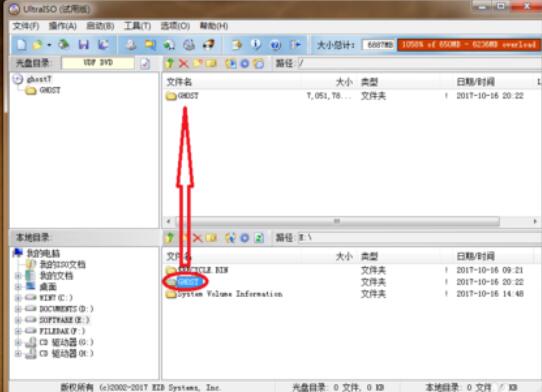The width and height of the screenshot is (542, 392).
Task: Select System Volume Information folder
Action: point(230,294)
